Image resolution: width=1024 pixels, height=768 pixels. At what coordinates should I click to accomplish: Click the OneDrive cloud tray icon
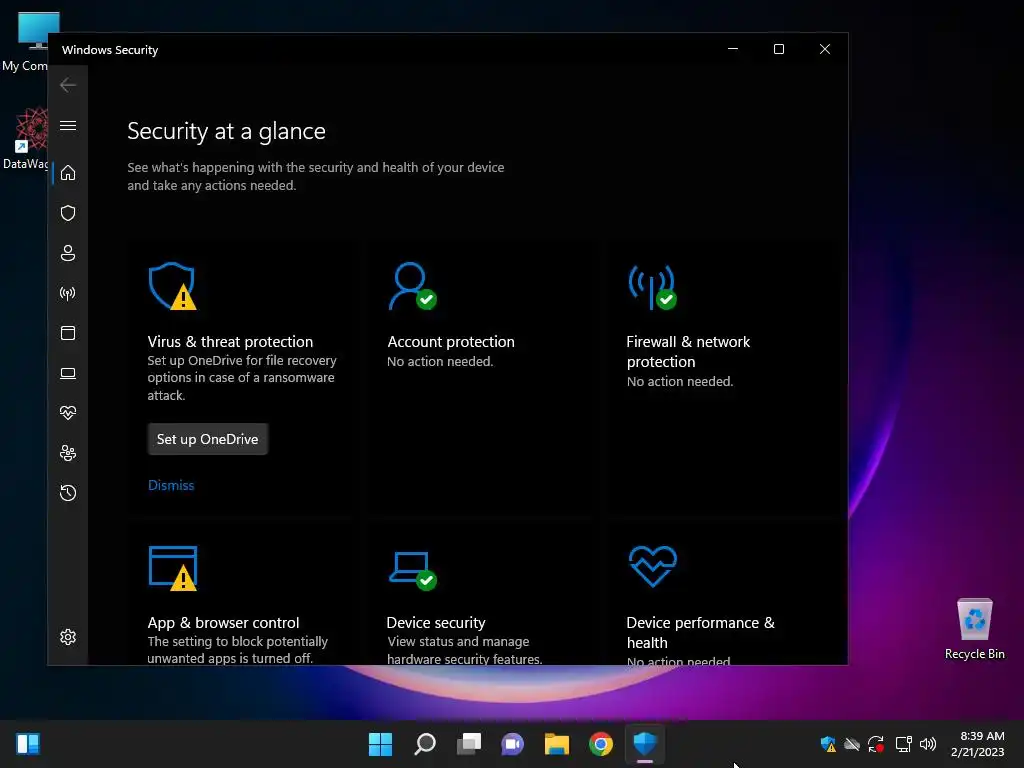(x=852, y=744)
